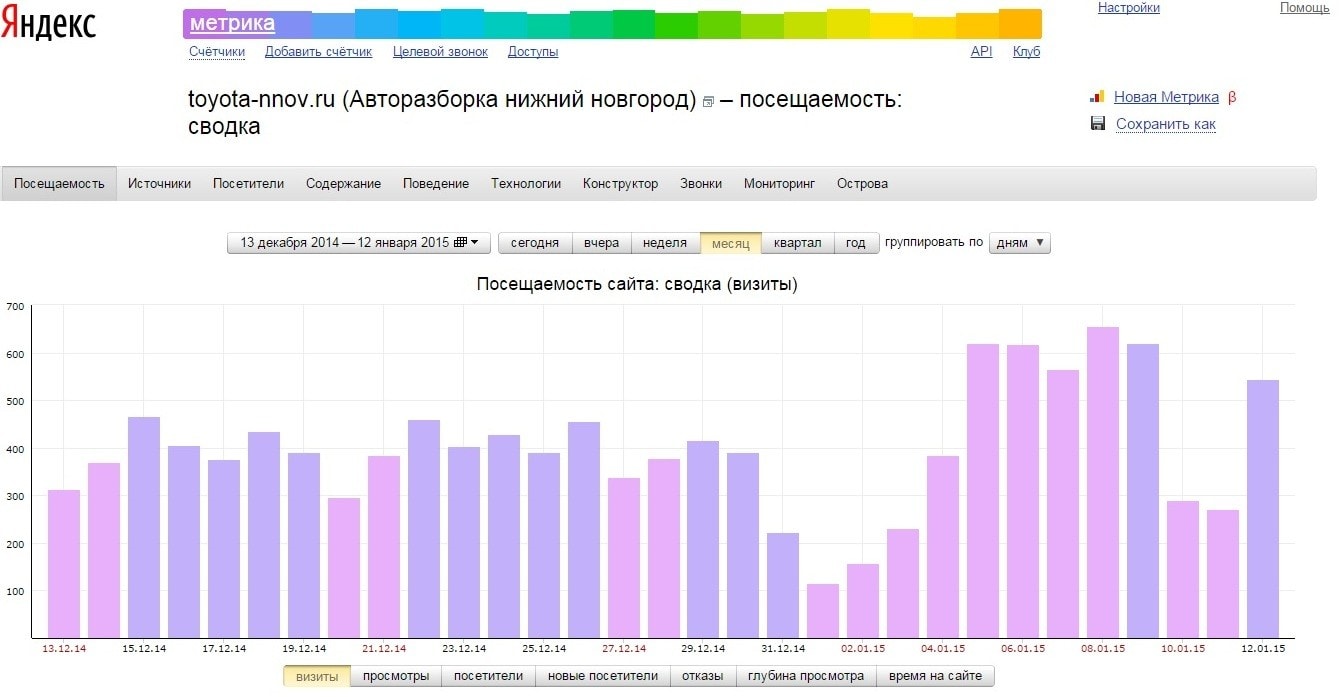
Task: Click the 02.01.15 axis date label
Action: [863, 649]
